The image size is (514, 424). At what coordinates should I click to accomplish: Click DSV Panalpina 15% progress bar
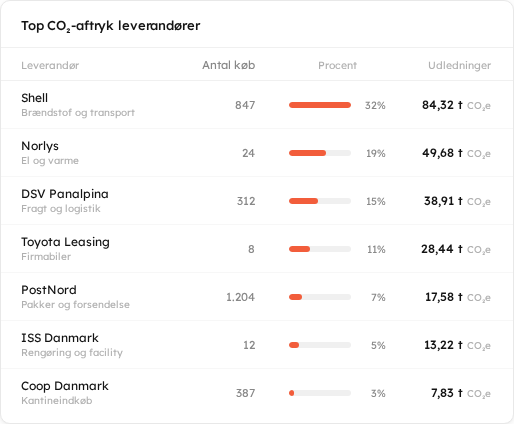coord(320,201)
